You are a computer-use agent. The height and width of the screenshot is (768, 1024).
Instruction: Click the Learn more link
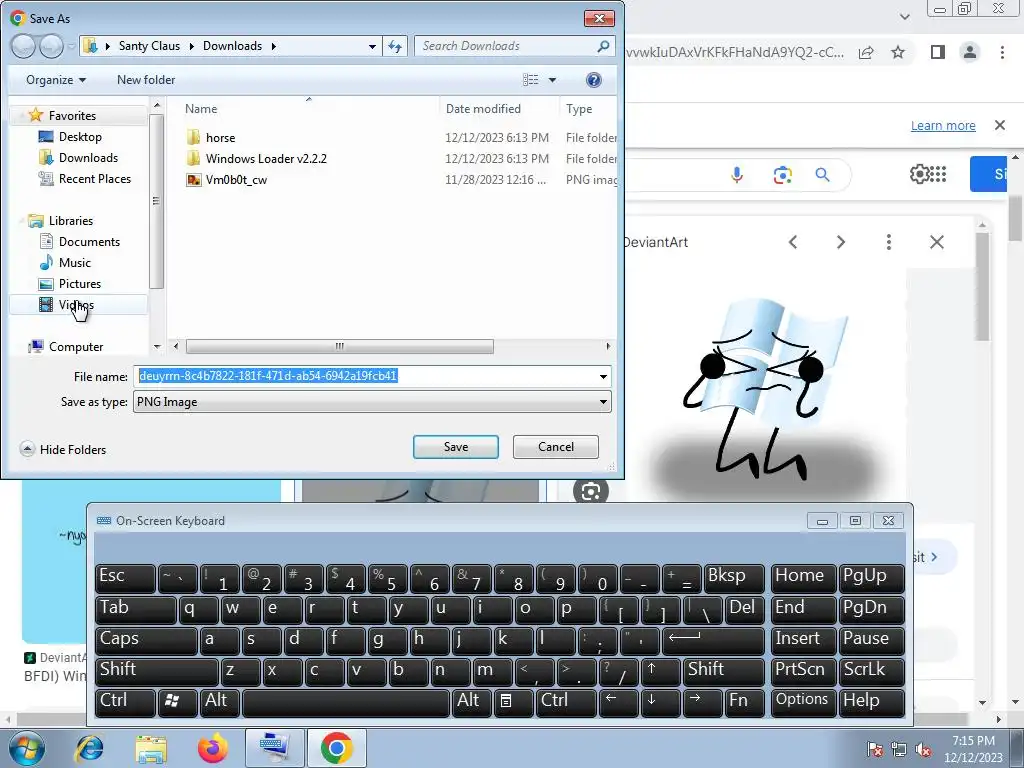pos(943,125)
